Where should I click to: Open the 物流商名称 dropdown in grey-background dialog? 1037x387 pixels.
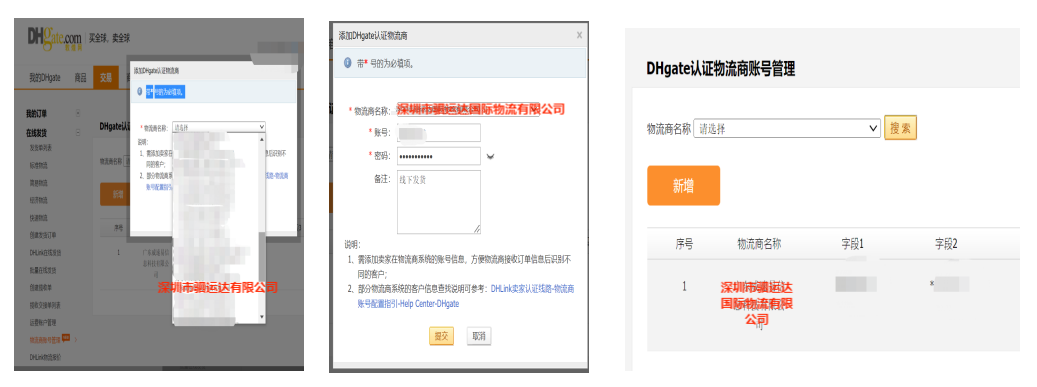click(218, 127)
